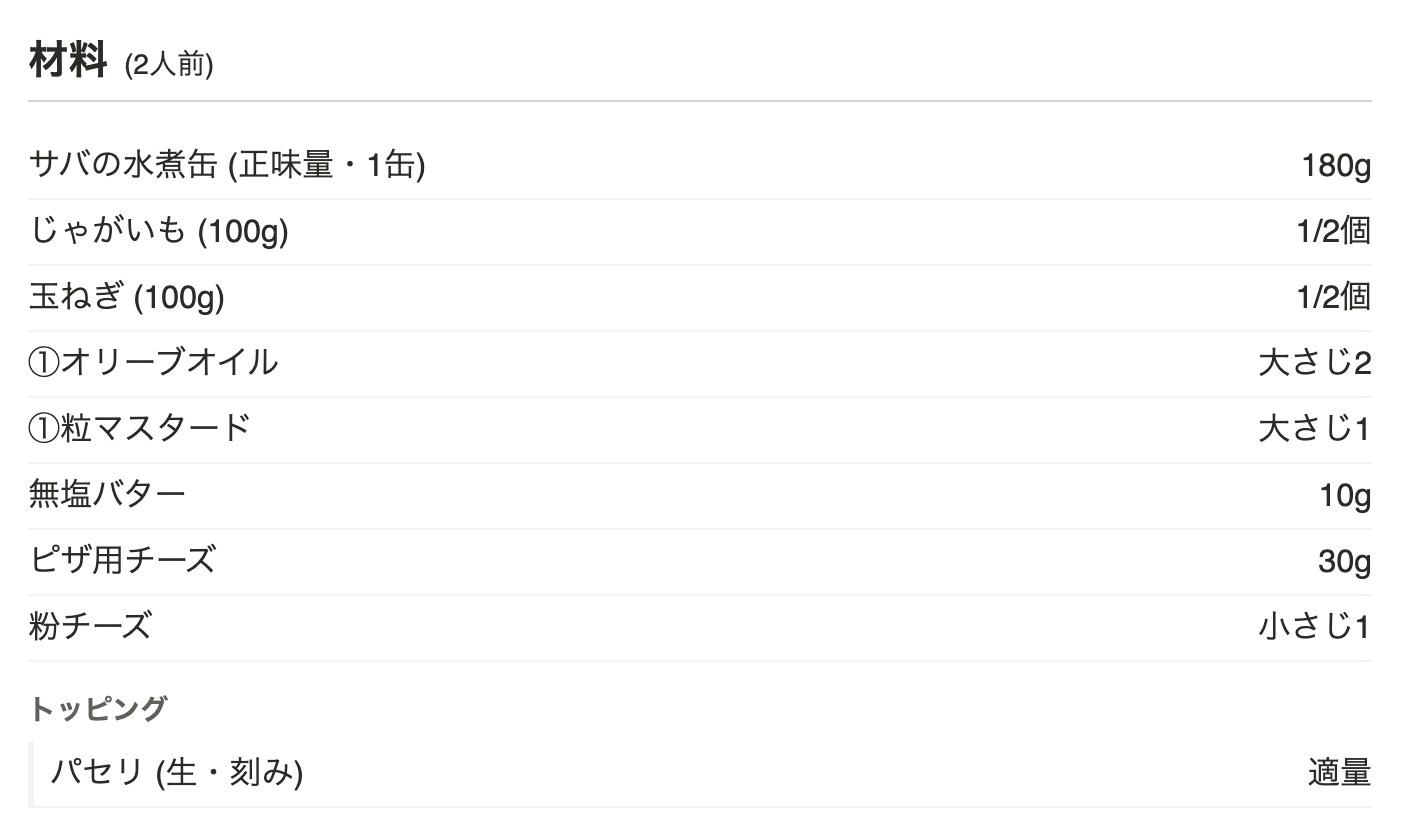Select the 玉ねぎ (100g) ingredient

pyautogui.click(x=127, y=297)
